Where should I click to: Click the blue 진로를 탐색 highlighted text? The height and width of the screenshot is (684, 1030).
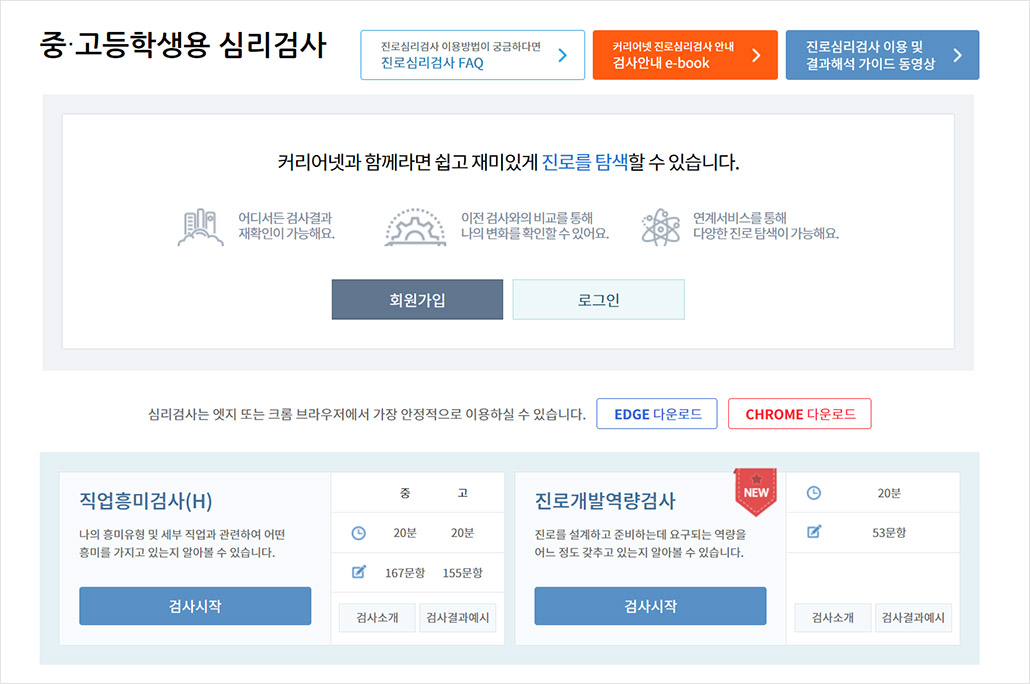(585, 162)
